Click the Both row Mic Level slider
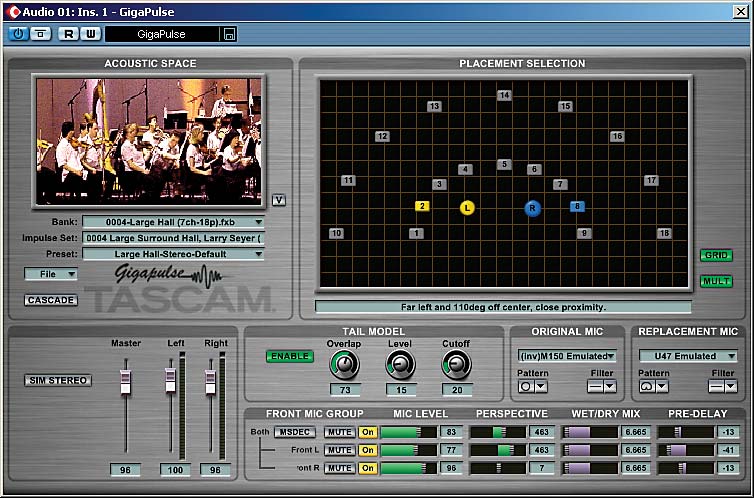The height and width of the screenshot is (498, 754). pyautogui.click(x=409, y=432)
